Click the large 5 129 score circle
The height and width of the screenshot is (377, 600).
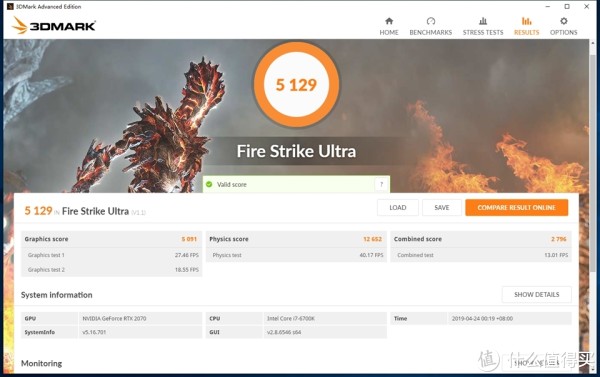coord(296,85)
